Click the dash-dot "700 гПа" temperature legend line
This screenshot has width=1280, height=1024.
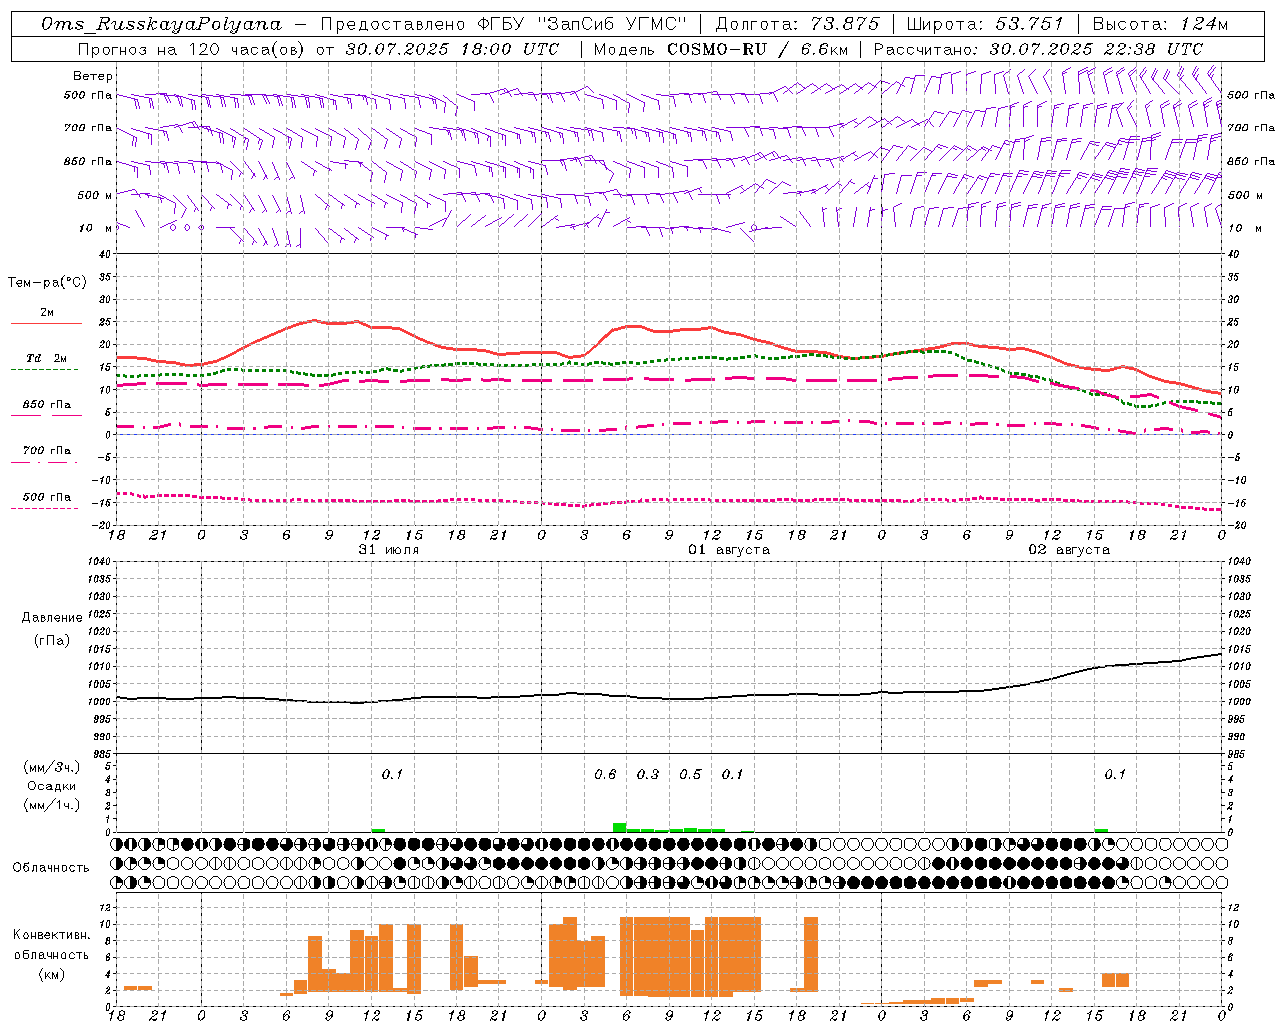pos(44,462)
